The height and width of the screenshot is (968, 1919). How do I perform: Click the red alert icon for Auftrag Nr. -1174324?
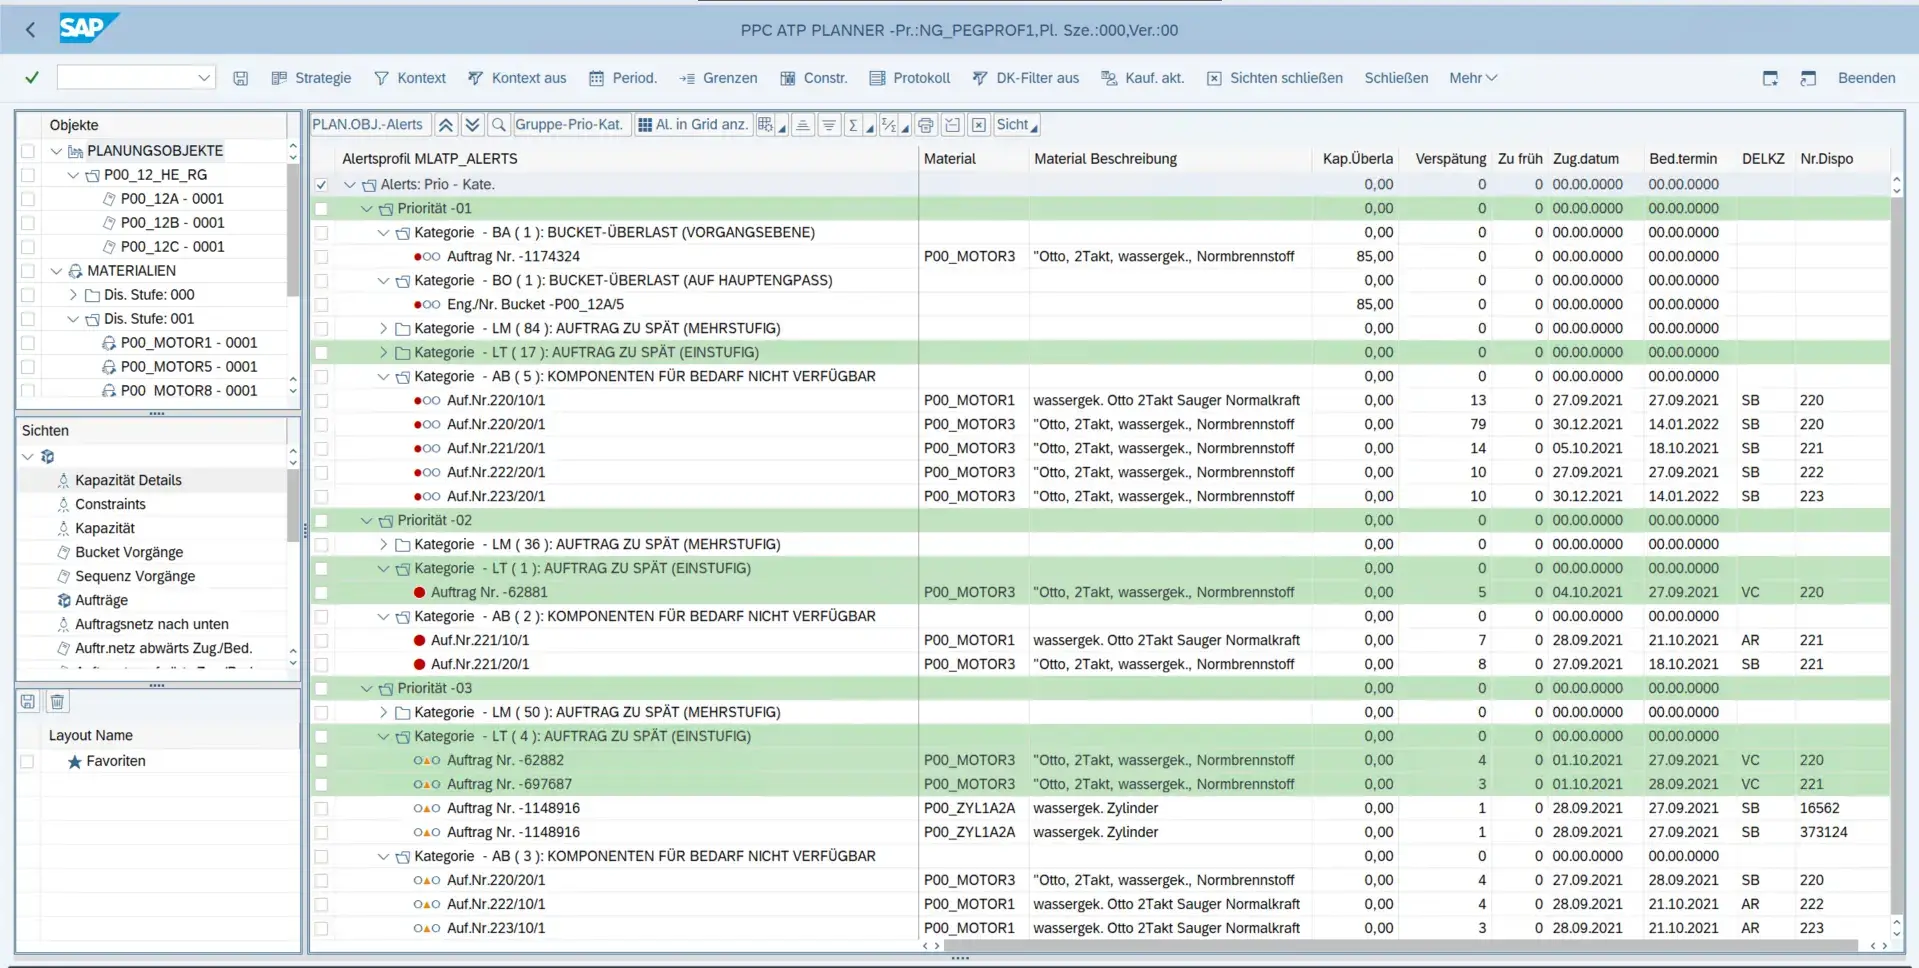click(427, 257)
